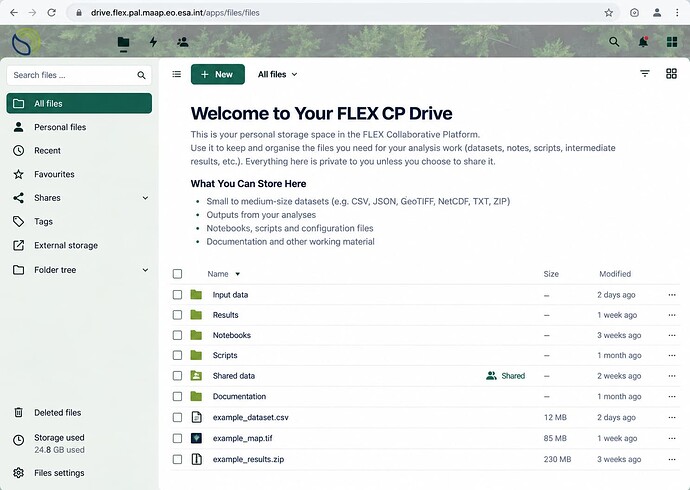Open the Activity lightning bolt icon
The height and width of the screenshot is (490, 690).
153,42
